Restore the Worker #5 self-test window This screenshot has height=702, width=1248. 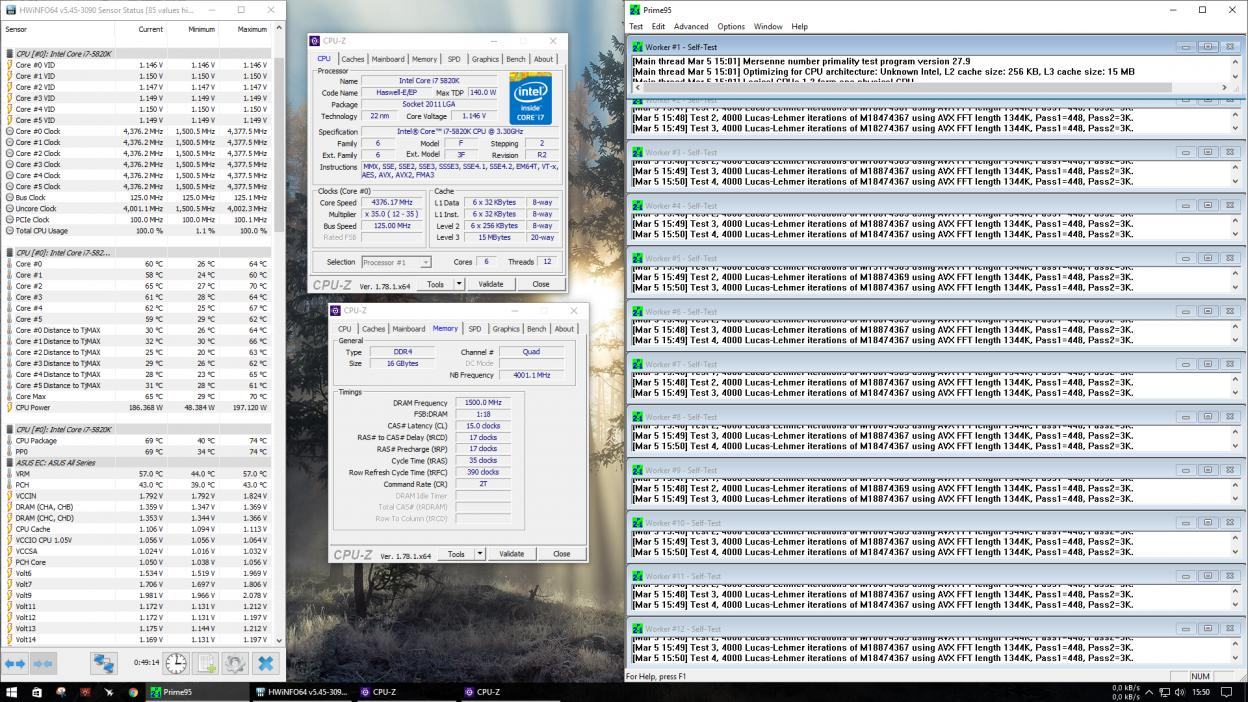(x=1207, y=258)
